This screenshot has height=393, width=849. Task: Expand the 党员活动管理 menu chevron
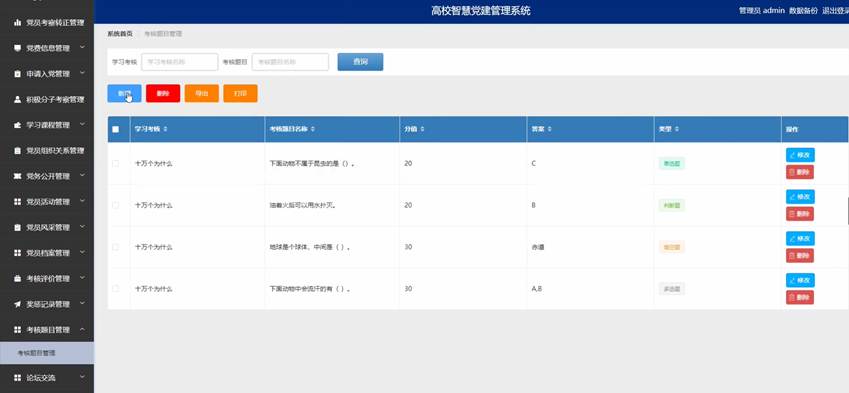click(82, 201)
